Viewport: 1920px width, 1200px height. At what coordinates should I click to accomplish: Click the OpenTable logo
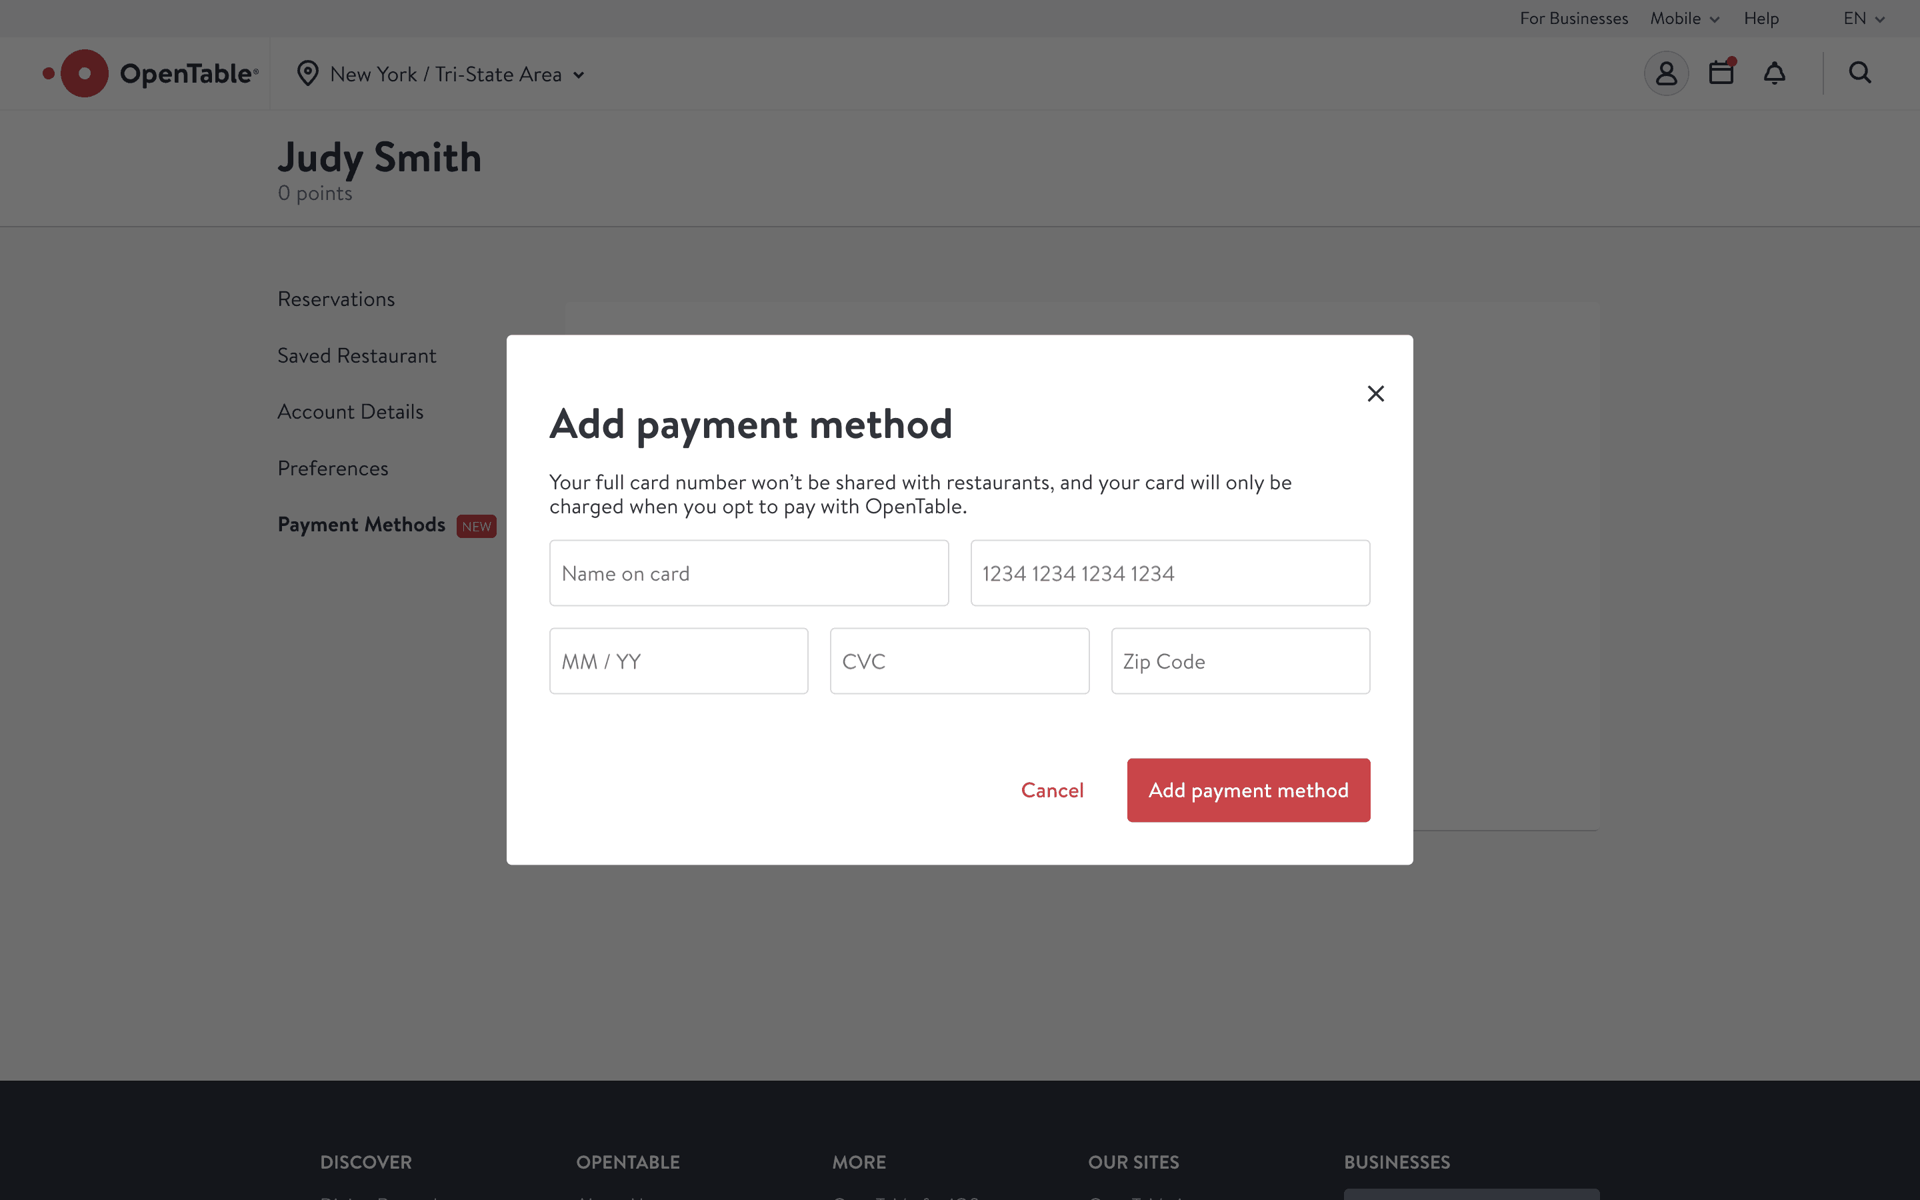pyautogui.click(x=150, y=73)
